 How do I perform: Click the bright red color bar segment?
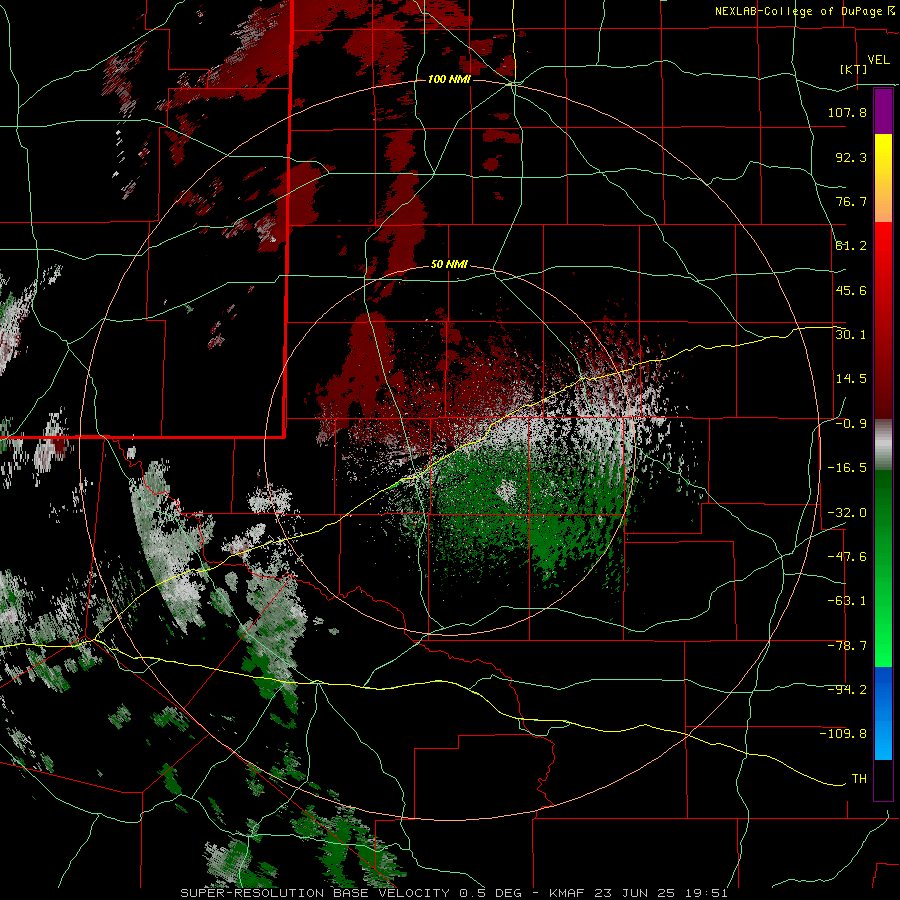click(883, 247)
